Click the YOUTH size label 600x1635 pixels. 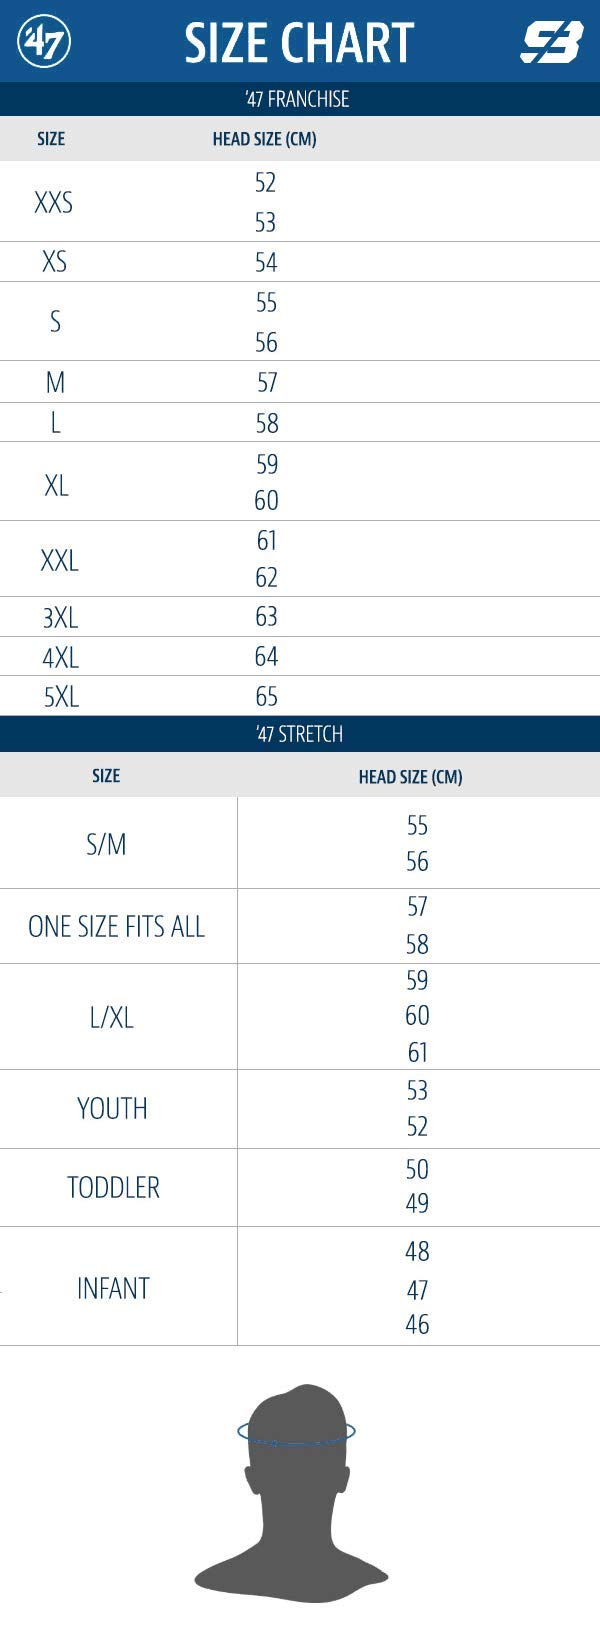112,1108
